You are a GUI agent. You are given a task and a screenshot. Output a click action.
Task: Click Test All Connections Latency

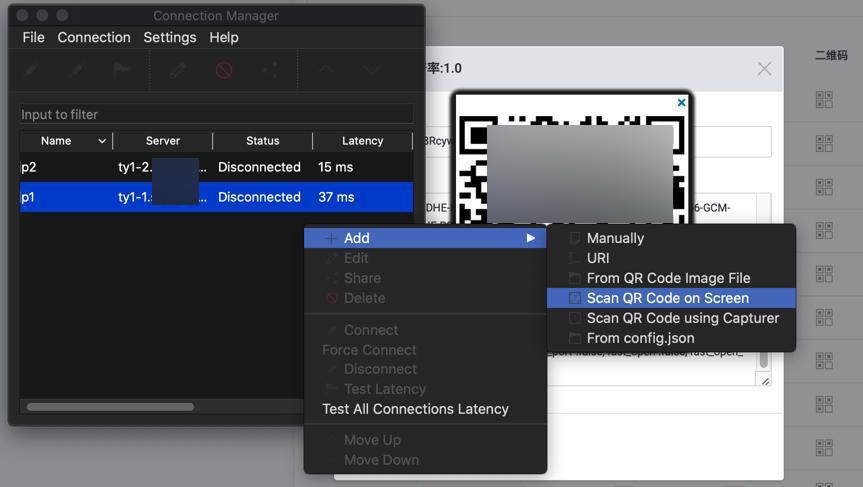click(425, 409)
